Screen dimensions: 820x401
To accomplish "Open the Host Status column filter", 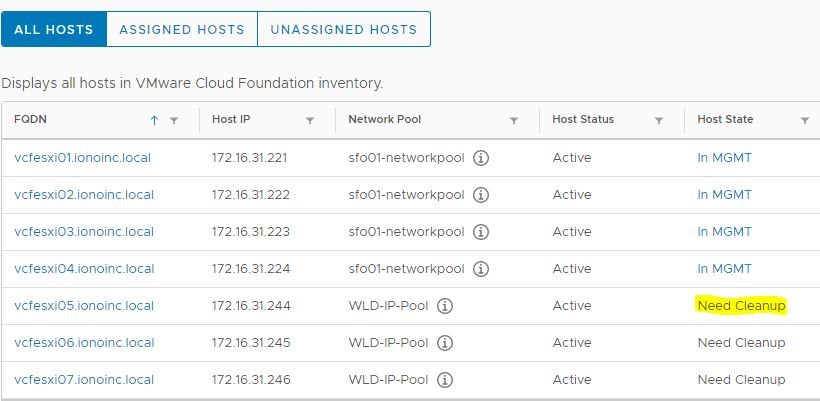I will (659, 120).
